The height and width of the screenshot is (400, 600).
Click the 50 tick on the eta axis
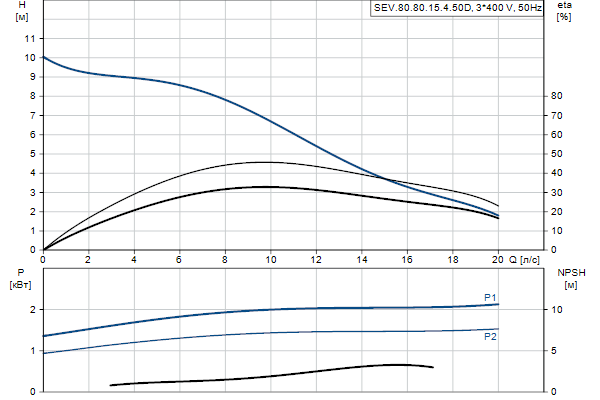557,154
